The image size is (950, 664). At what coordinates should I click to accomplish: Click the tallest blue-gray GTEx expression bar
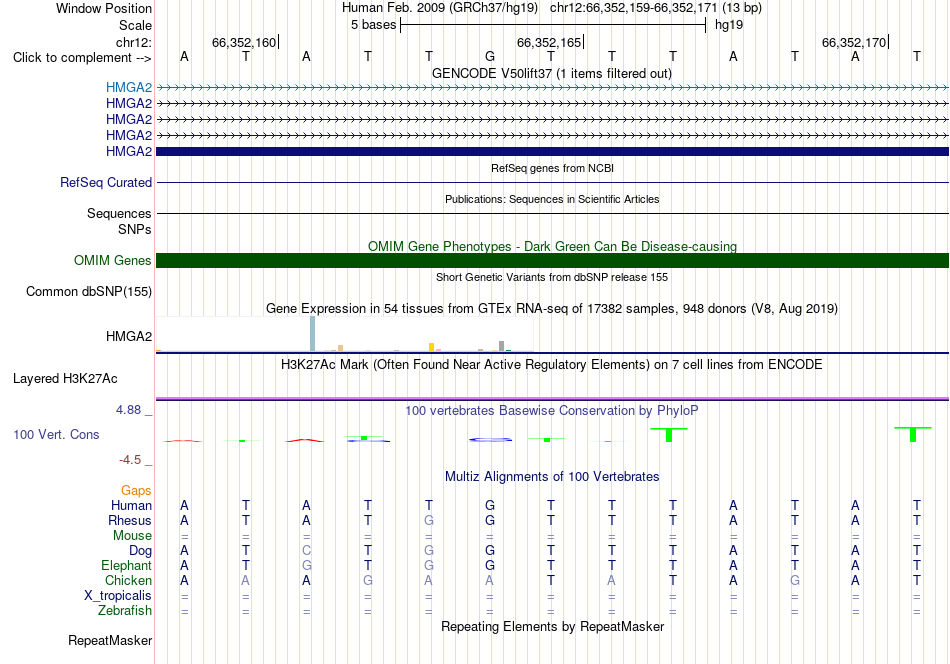313,333
